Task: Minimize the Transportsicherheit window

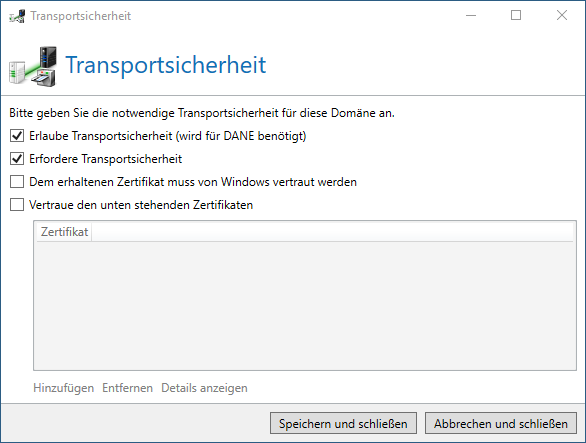Action: pos(471,15)
